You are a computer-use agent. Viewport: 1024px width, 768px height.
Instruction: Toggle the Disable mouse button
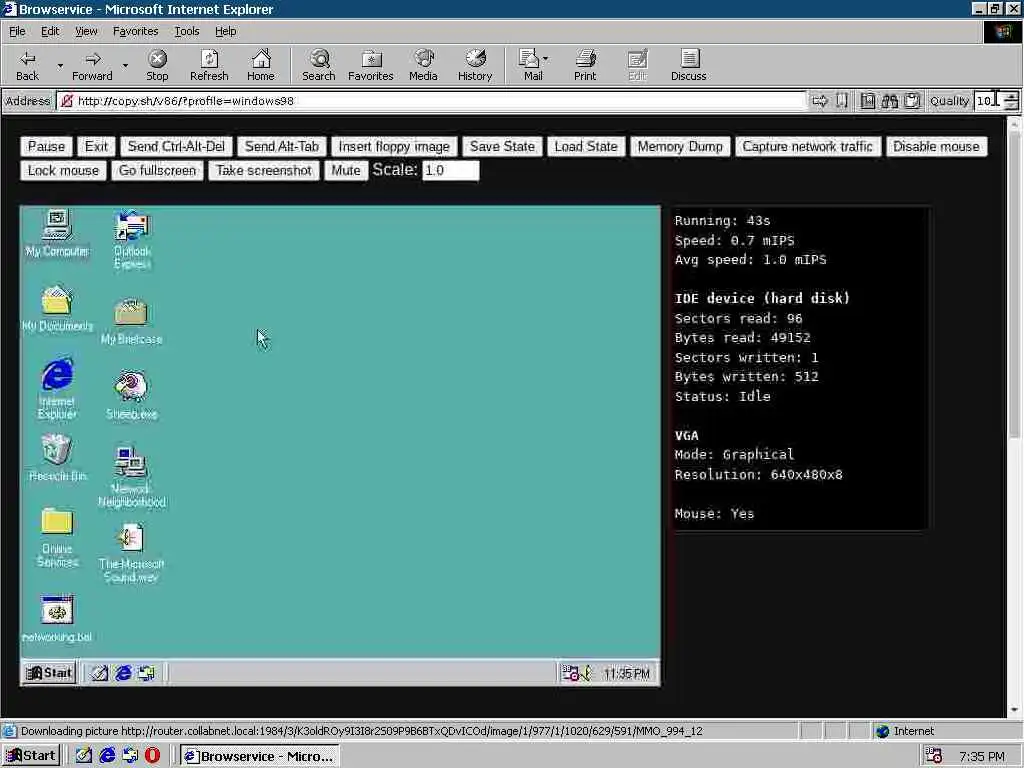click(936, 146)
